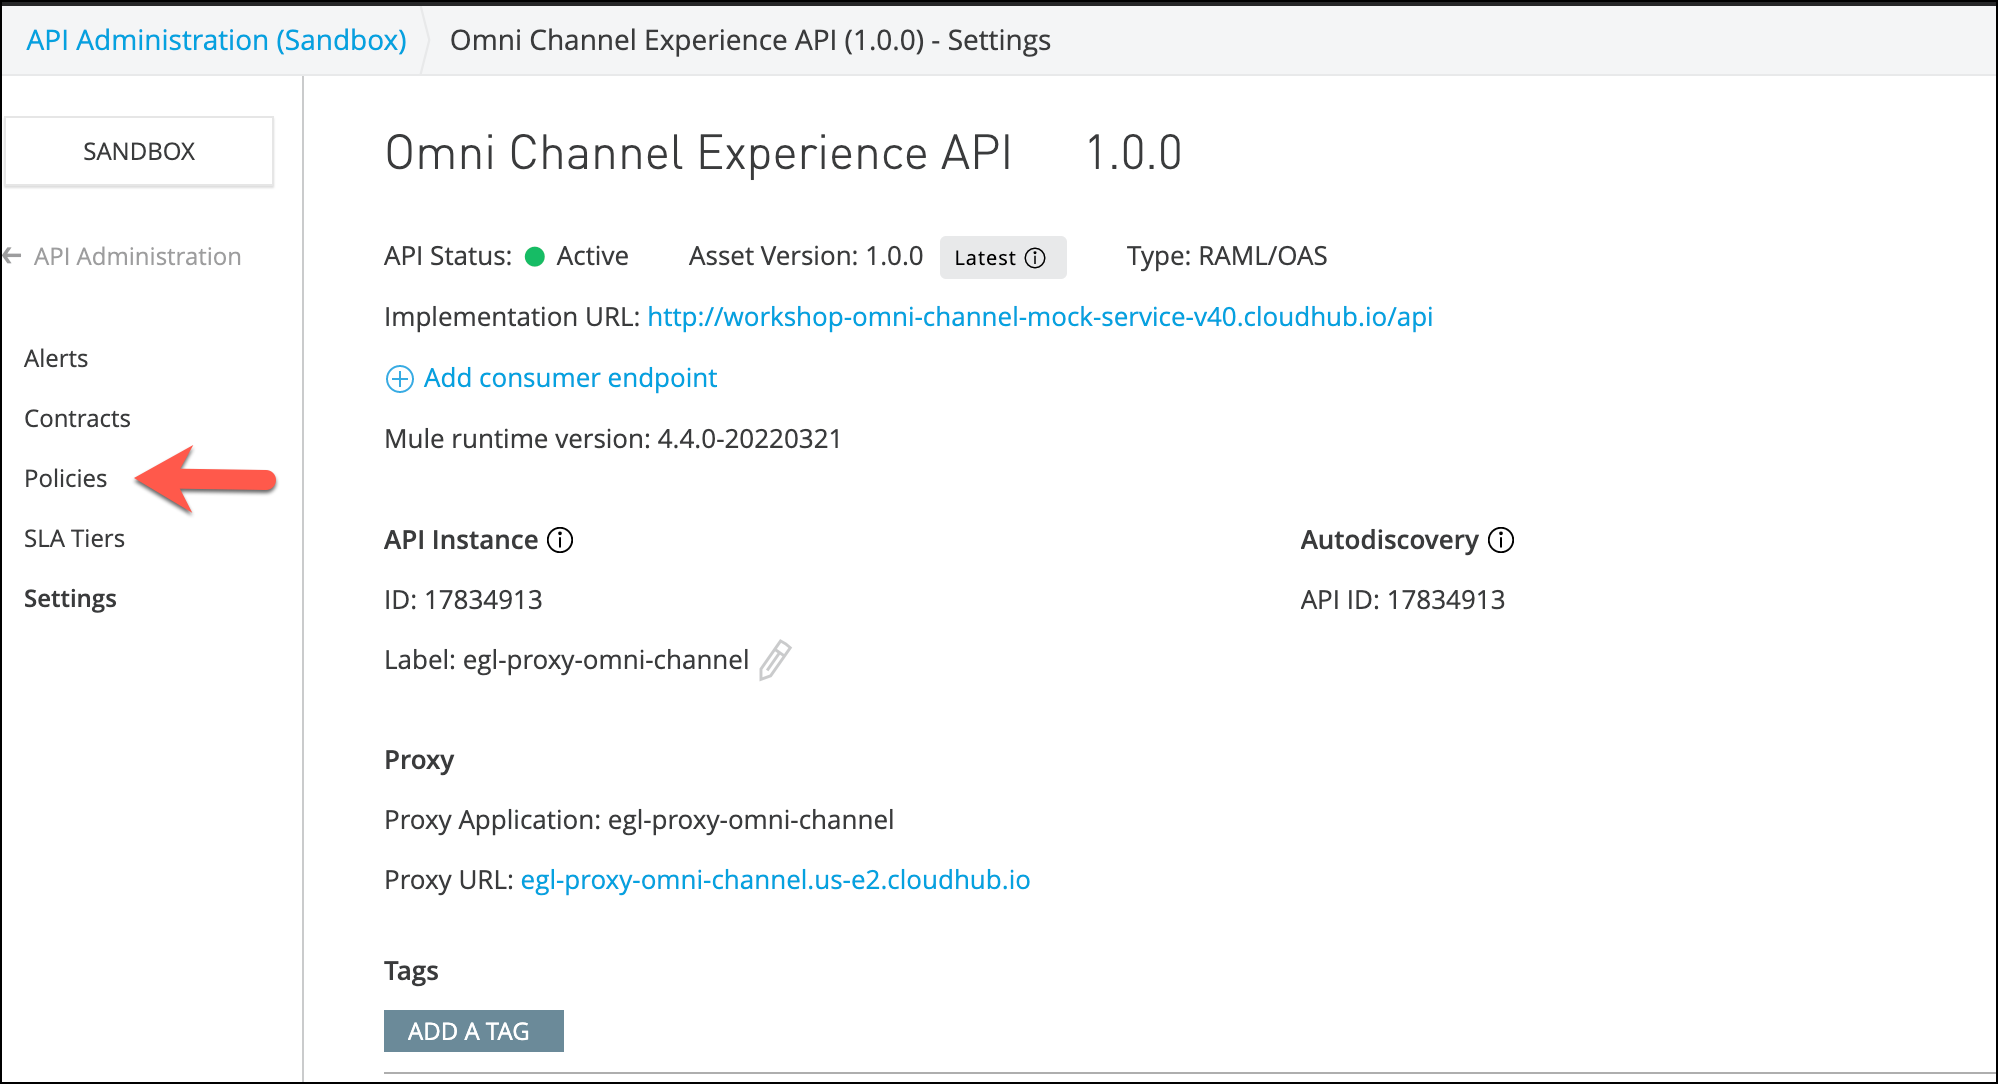The height and width of the screenshot is (1084, 1998).
Task: Click the plus icon for consumer endpoint
Action: [x=400, y=379]
